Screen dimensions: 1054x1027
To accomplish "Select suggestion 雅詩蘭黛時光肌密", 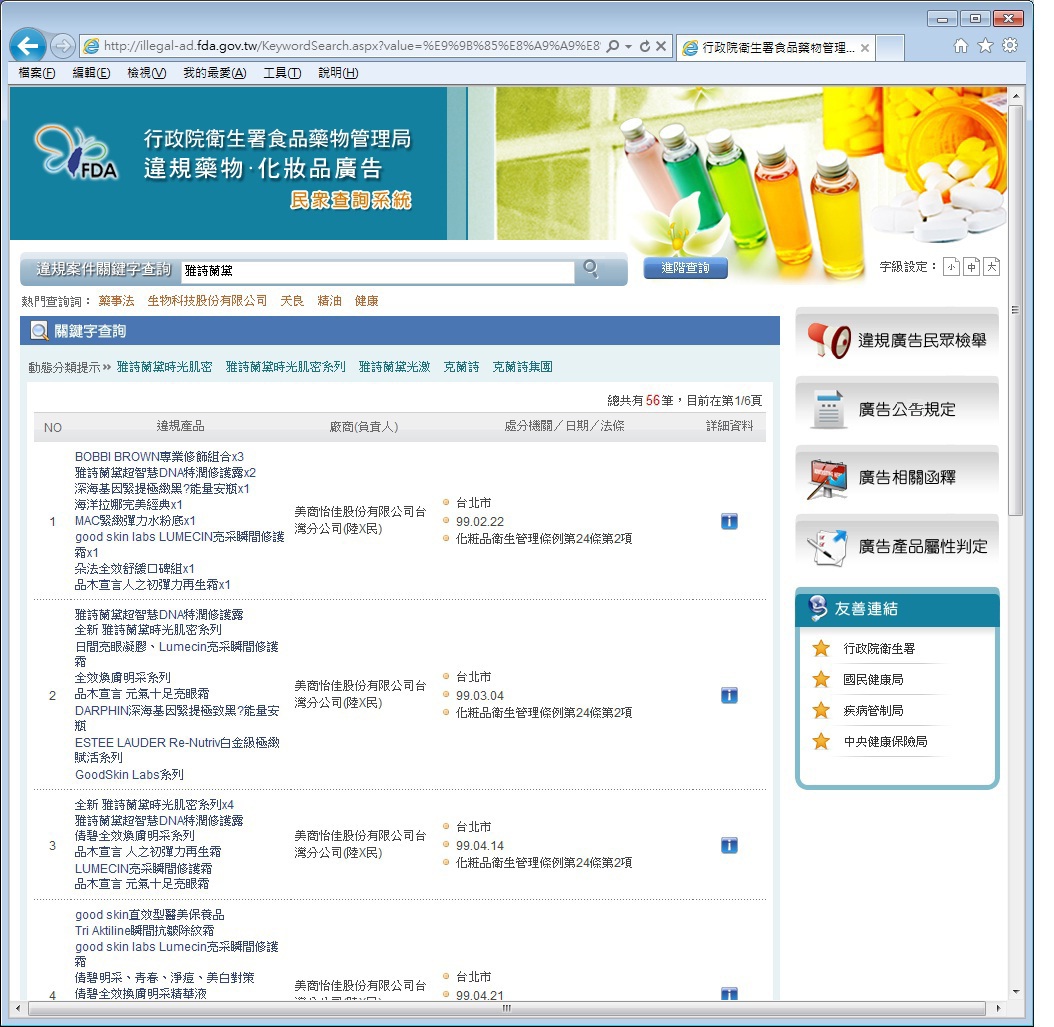I will (165, 366).
